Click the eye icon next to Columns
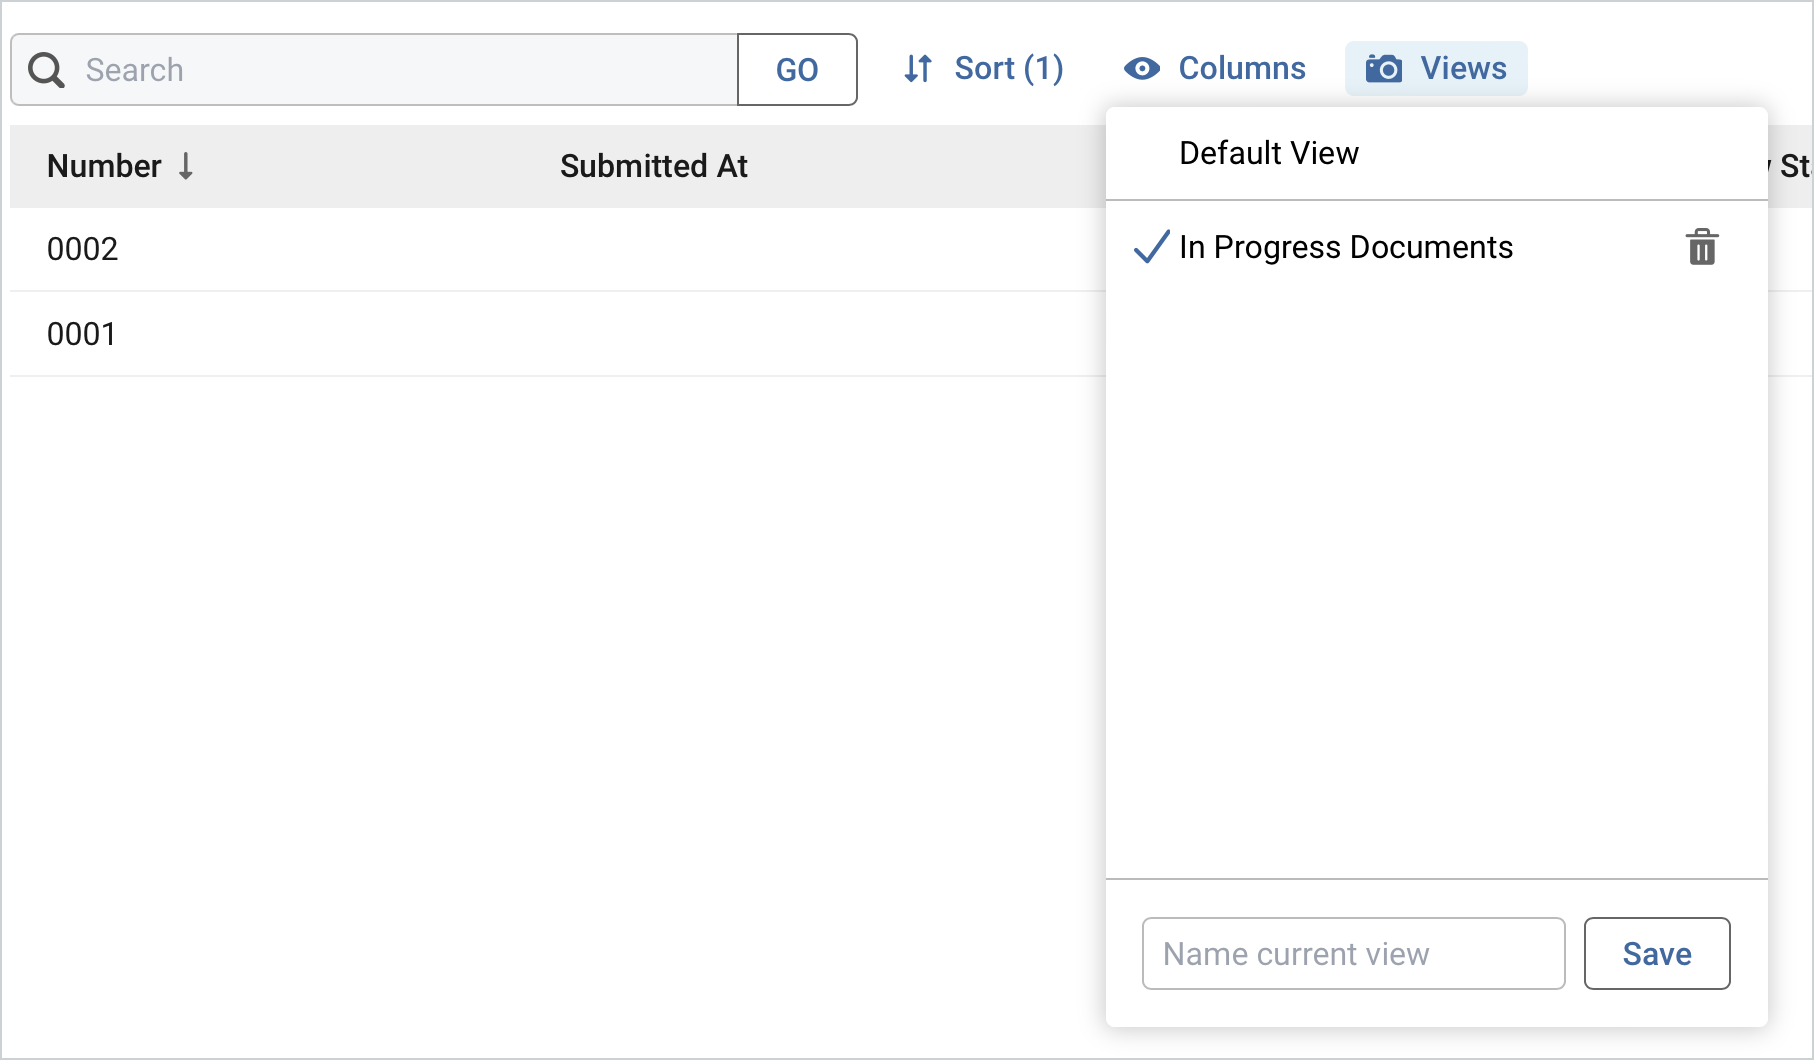 click(1140, 68)
